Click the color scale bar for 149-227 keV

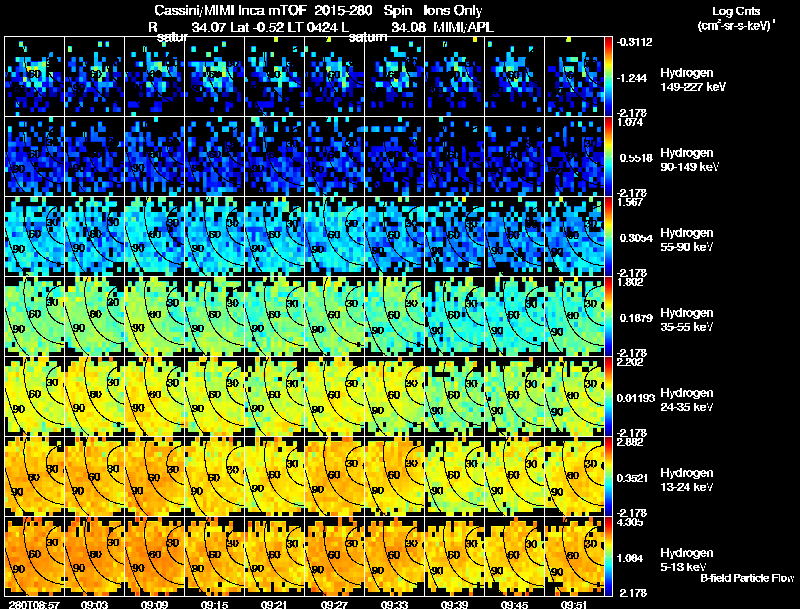(608, 76)
